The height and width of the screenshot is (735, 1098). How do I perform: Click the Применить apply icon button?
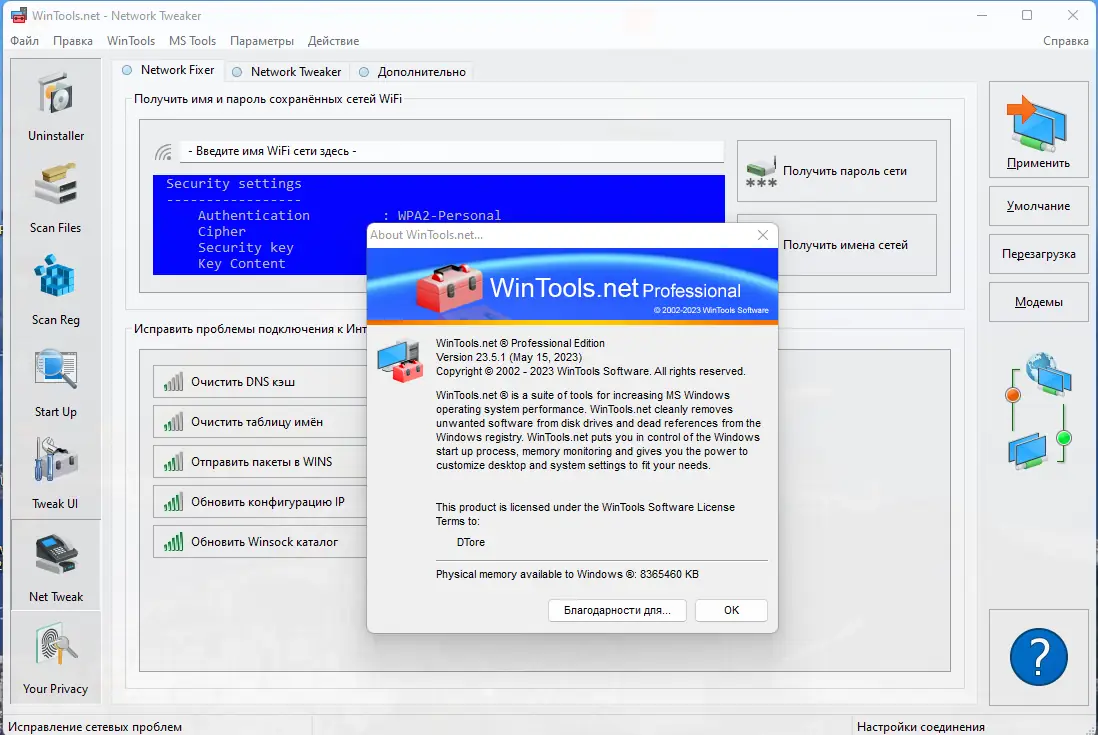tap(1038, 129)
